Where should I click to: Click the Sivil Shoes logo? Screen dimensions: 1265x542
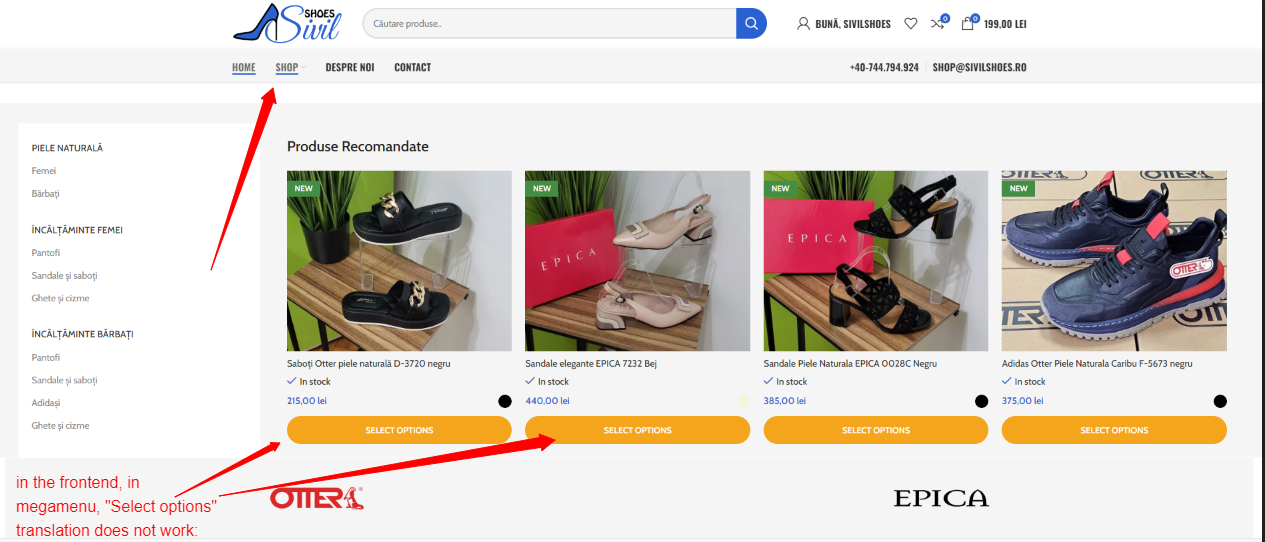click(287, 23)
